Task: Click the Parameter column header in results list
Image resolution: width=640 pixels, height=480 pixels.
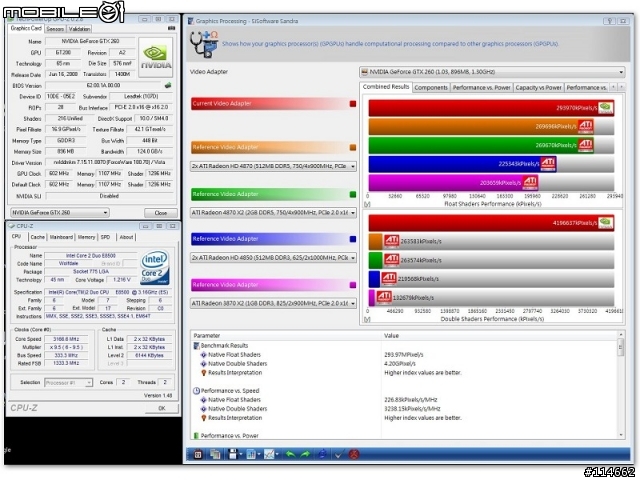Action: tap(286, 336)
